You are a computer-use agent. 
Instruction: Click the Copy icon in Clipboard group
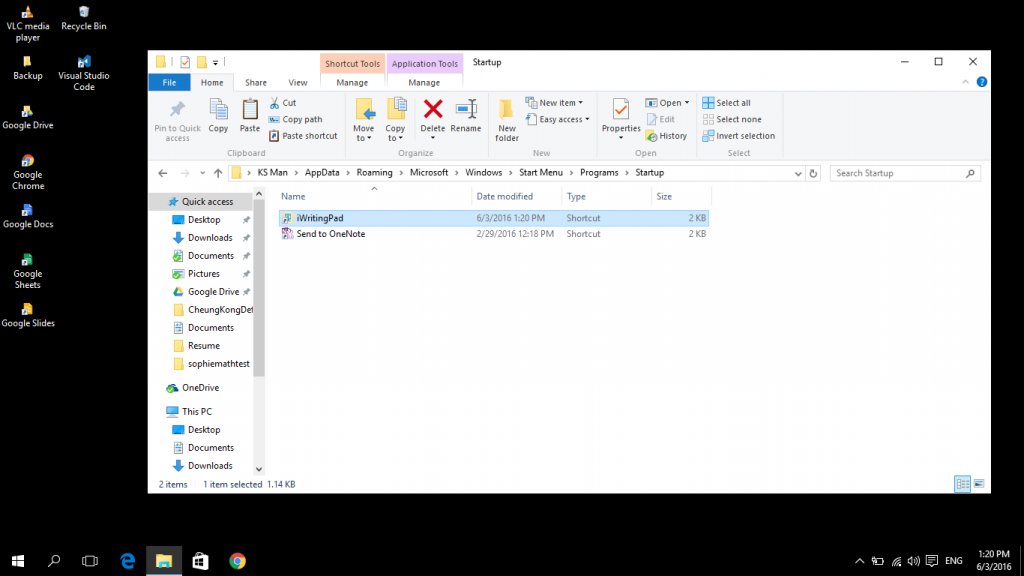point(218,110)
